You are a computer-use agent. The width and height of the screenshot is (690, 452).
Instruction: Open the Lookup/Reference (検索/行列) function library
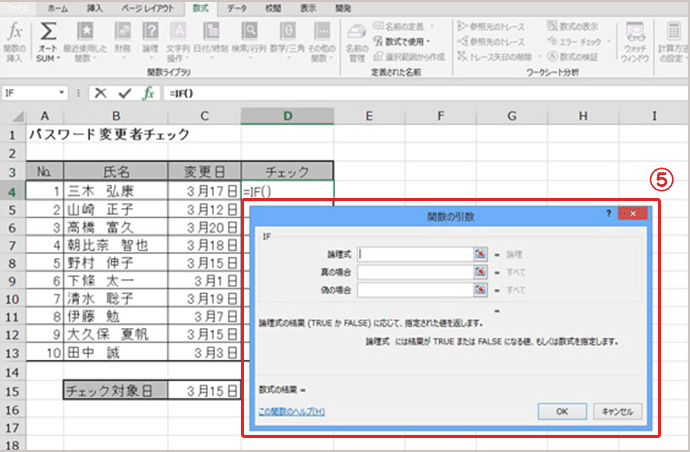(x=249, y=42)
